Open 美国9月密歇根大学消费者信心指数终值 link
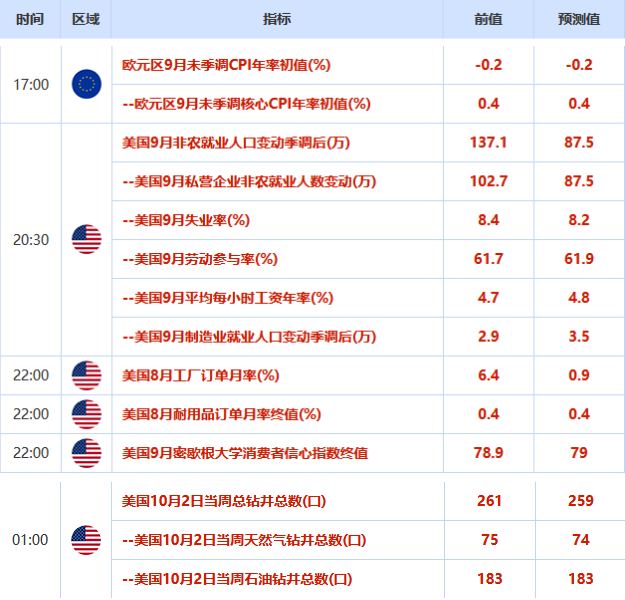The width and height of the screenshot is (625, 600). click(245, 453)
